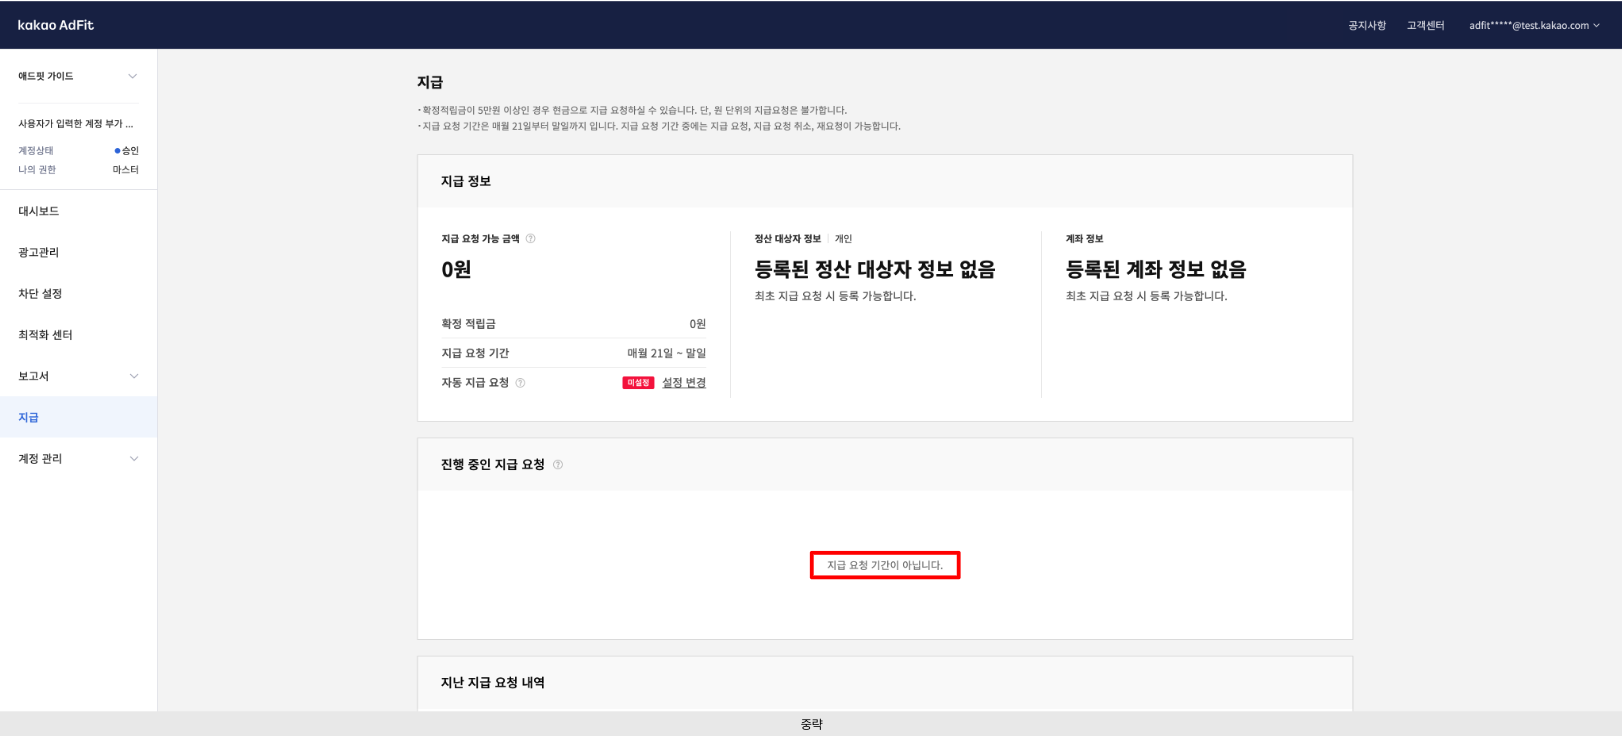This screenshot has width=1622, height=736.
Task: Expand the 계정 관리 sidebar menu
Action: (133, 459)
